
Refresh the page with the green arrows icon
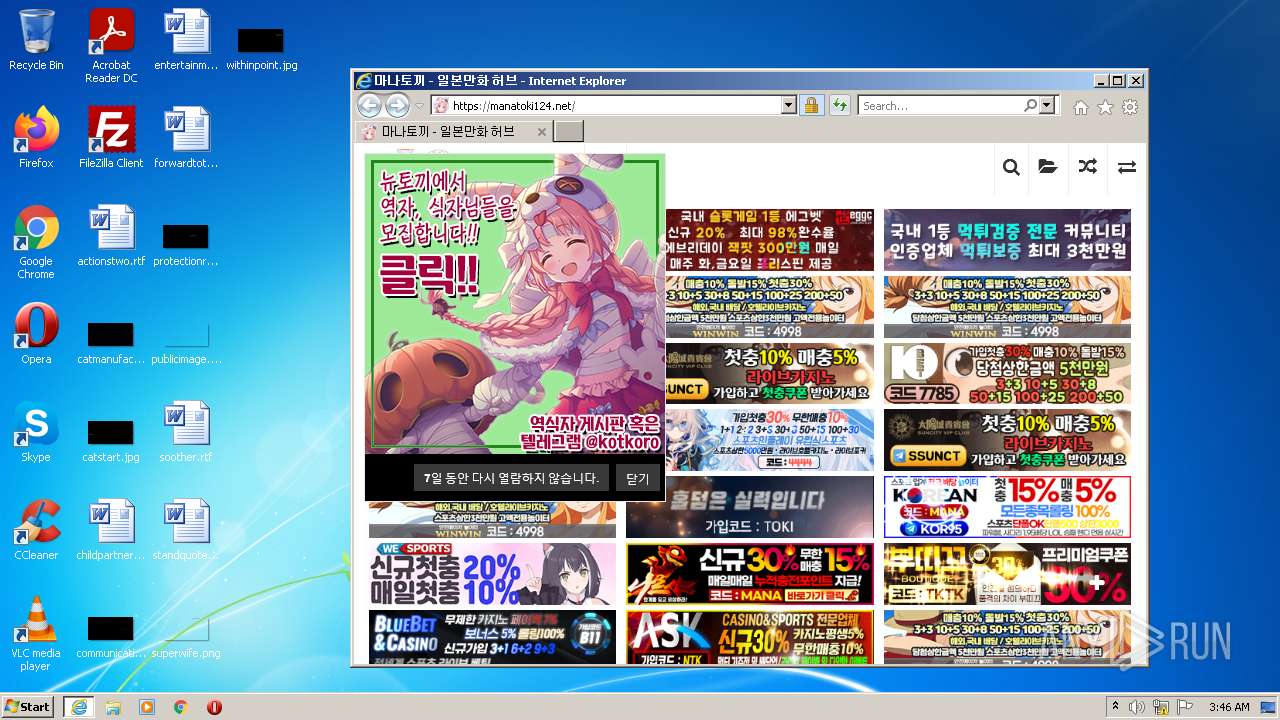pyautogui.click(x=839, y=105)
